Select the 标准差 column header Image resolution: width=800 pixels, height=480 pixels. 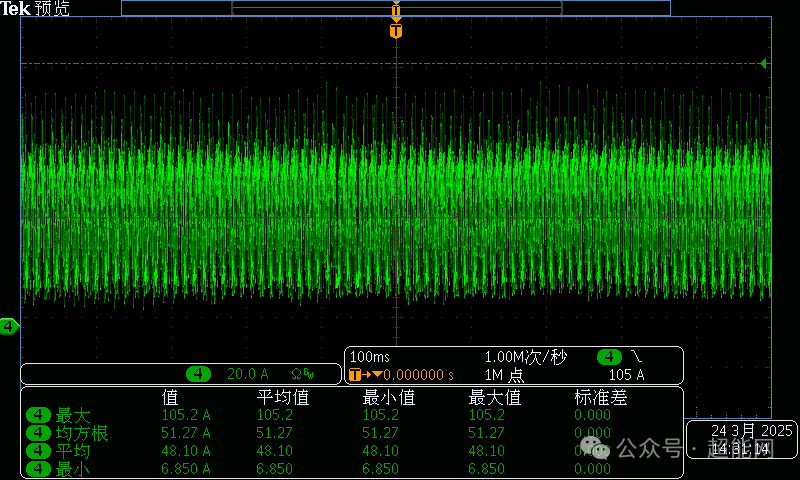(601, 397)
